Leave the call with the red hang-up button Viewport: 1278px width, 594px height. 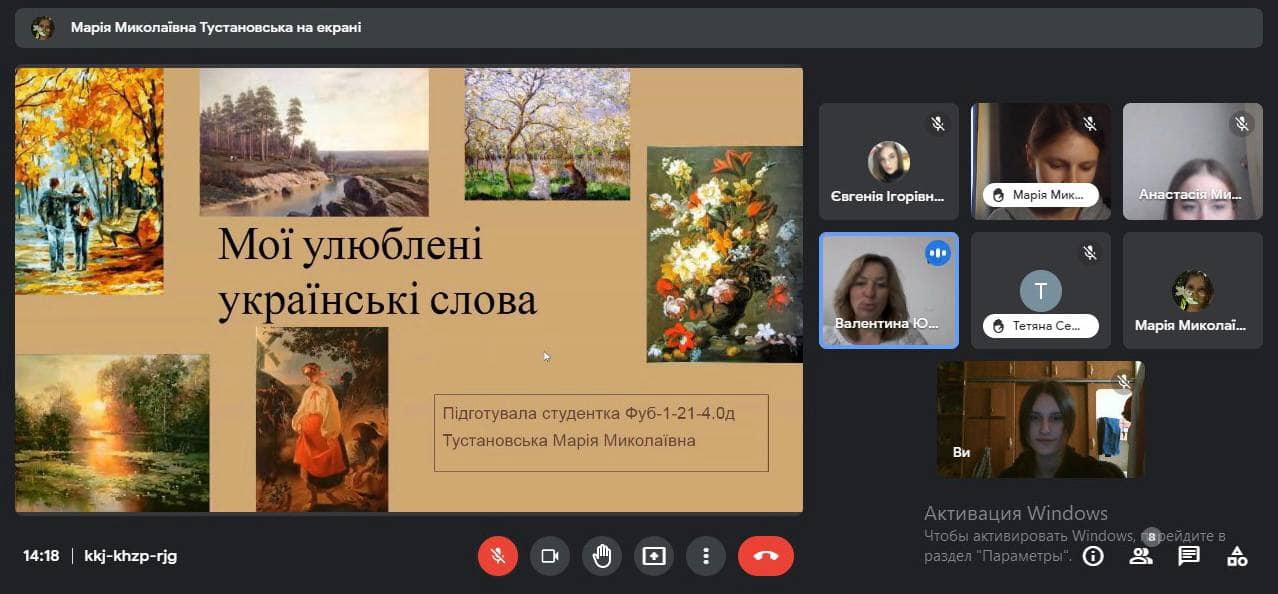(765, 556)
